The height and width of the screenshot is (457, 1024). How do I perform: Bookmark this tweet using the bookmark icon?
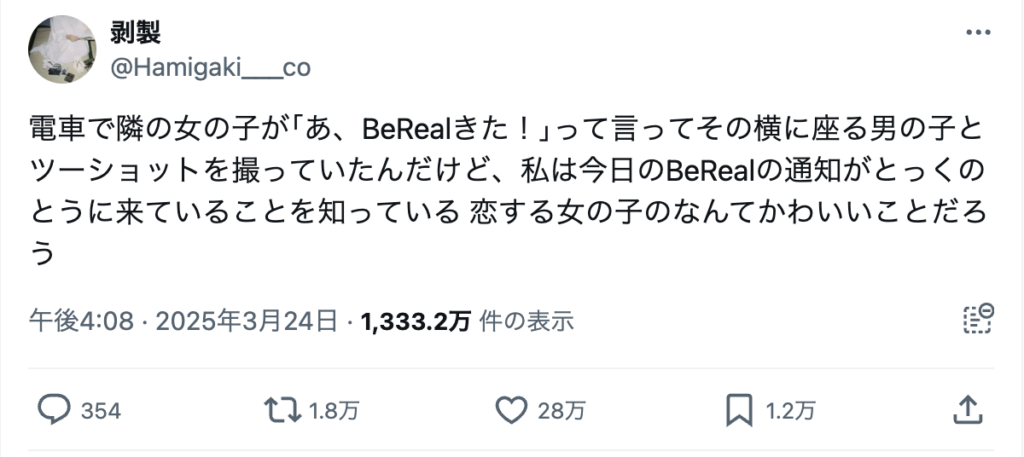(739, 408)
